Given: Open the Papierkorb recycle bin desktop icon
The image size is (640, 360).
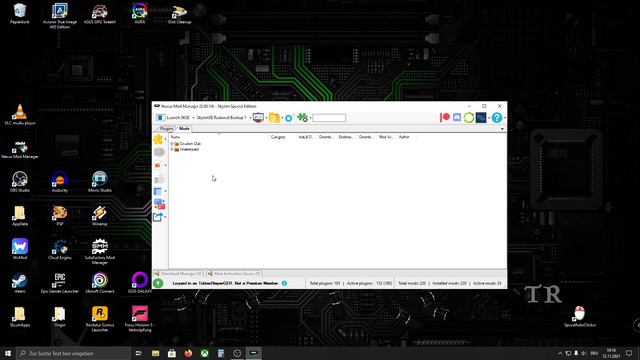Looking at the screenshot, I should click(20, 13).
